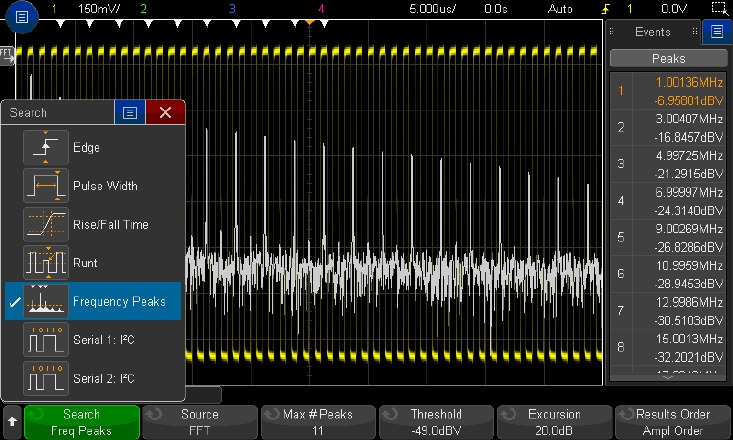The image size is (733, 440).
Task: Open the Search Freq Peaks softkey
Action: 82,422
